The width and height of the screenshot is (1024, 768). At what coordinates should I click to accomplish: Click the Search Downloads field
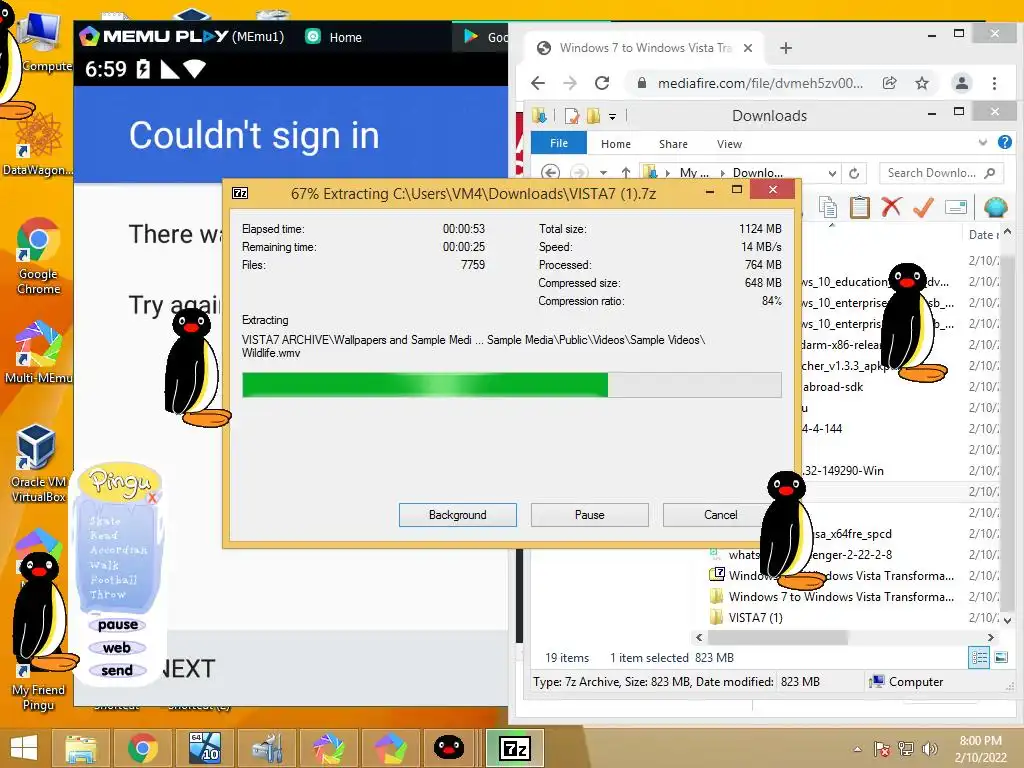940,172
